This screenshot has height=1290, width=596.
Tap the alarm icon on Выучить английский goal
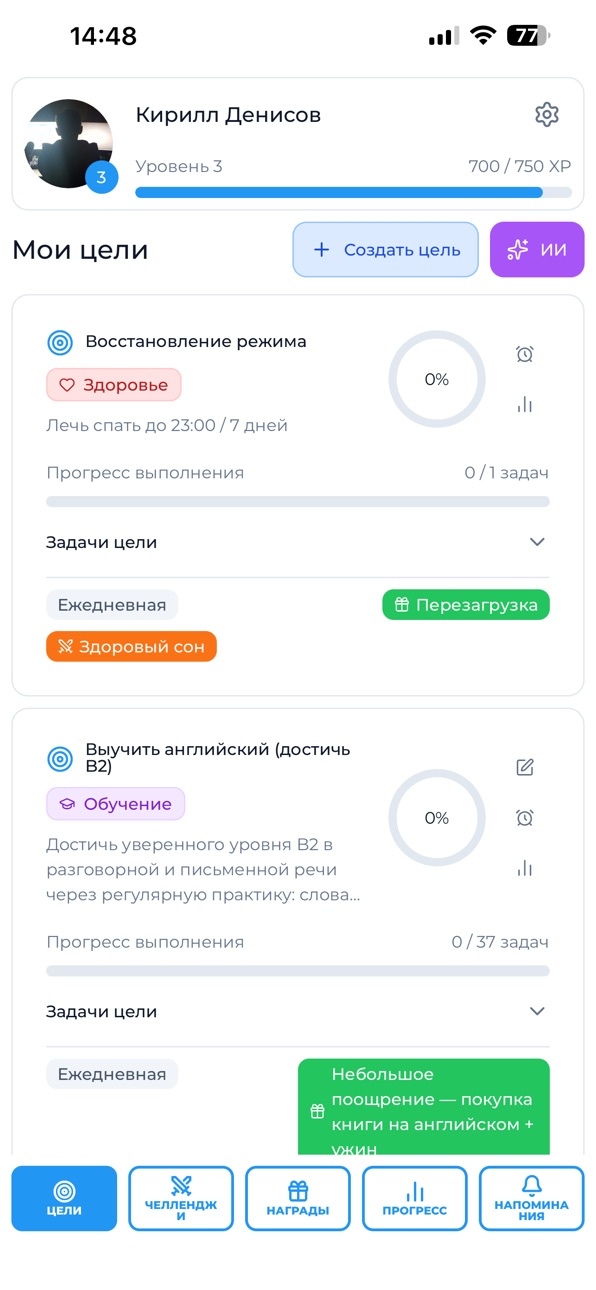point(524,818)
